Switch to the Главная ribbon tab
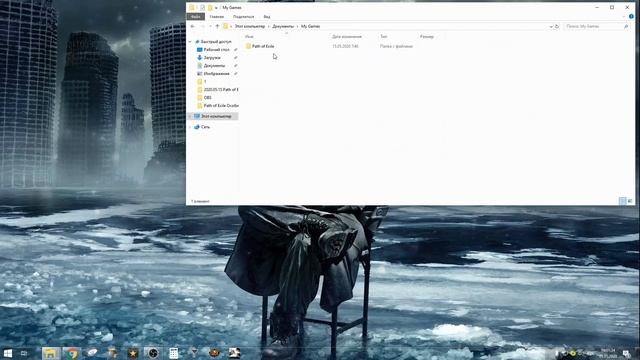The height and width of the screenshot is (360, 640). point(217,17)
